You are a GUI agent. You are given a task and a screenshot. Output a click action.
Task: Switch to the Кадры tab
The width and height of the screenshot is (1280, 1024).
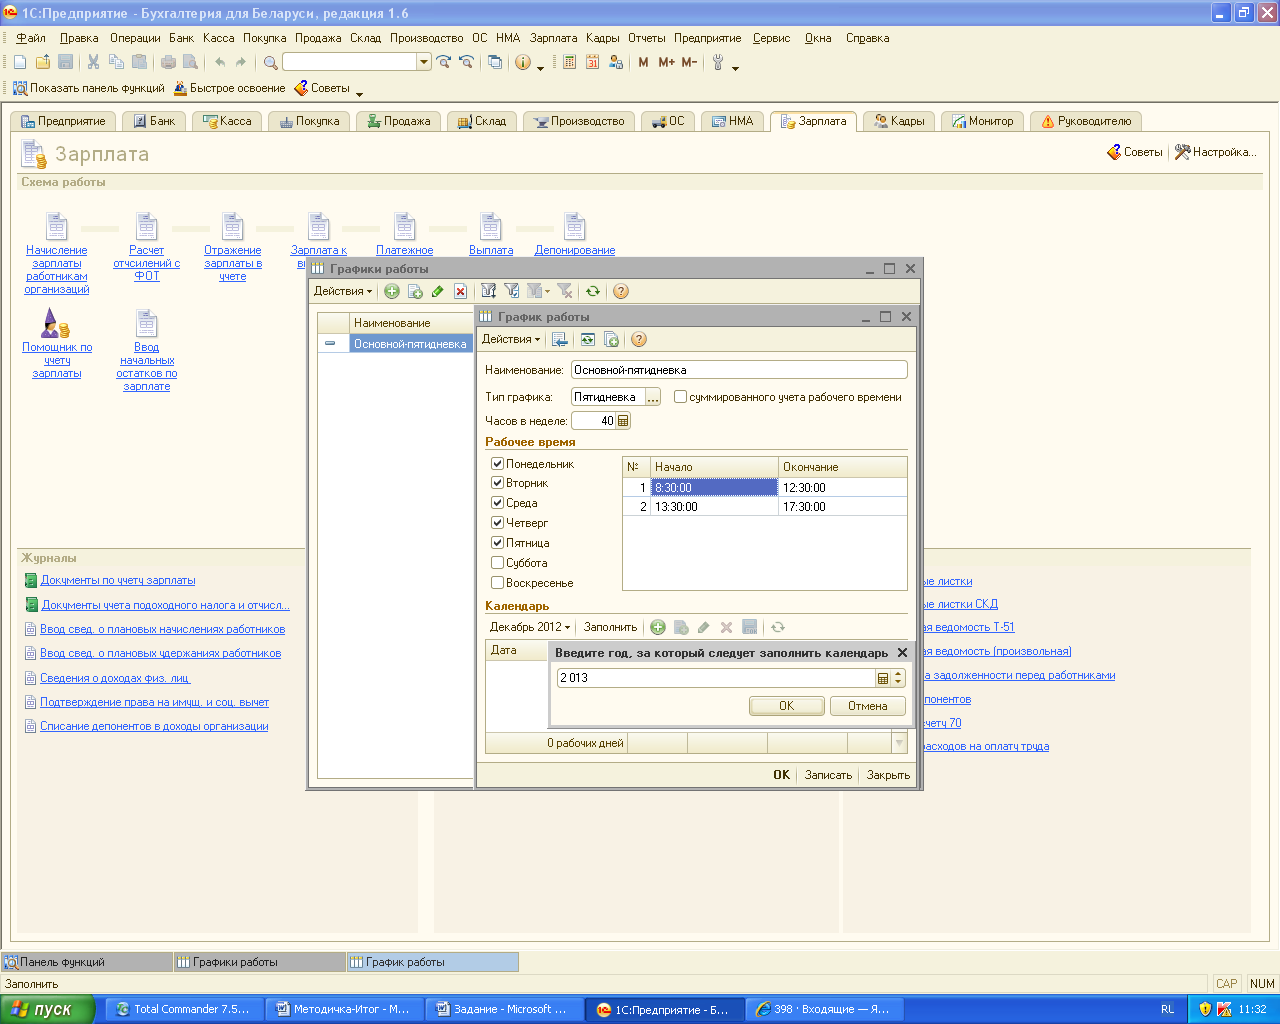[x=898, y=121]
